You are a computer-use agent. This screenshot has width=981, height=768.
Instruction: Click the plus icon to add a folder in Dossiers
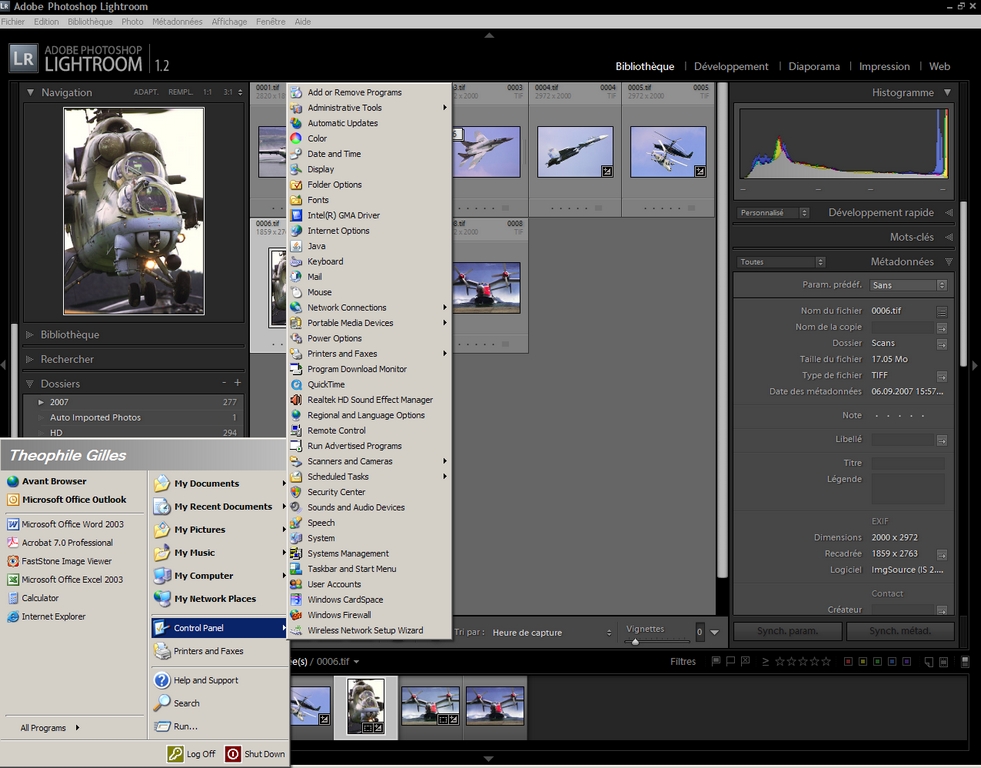click(237, 383)
